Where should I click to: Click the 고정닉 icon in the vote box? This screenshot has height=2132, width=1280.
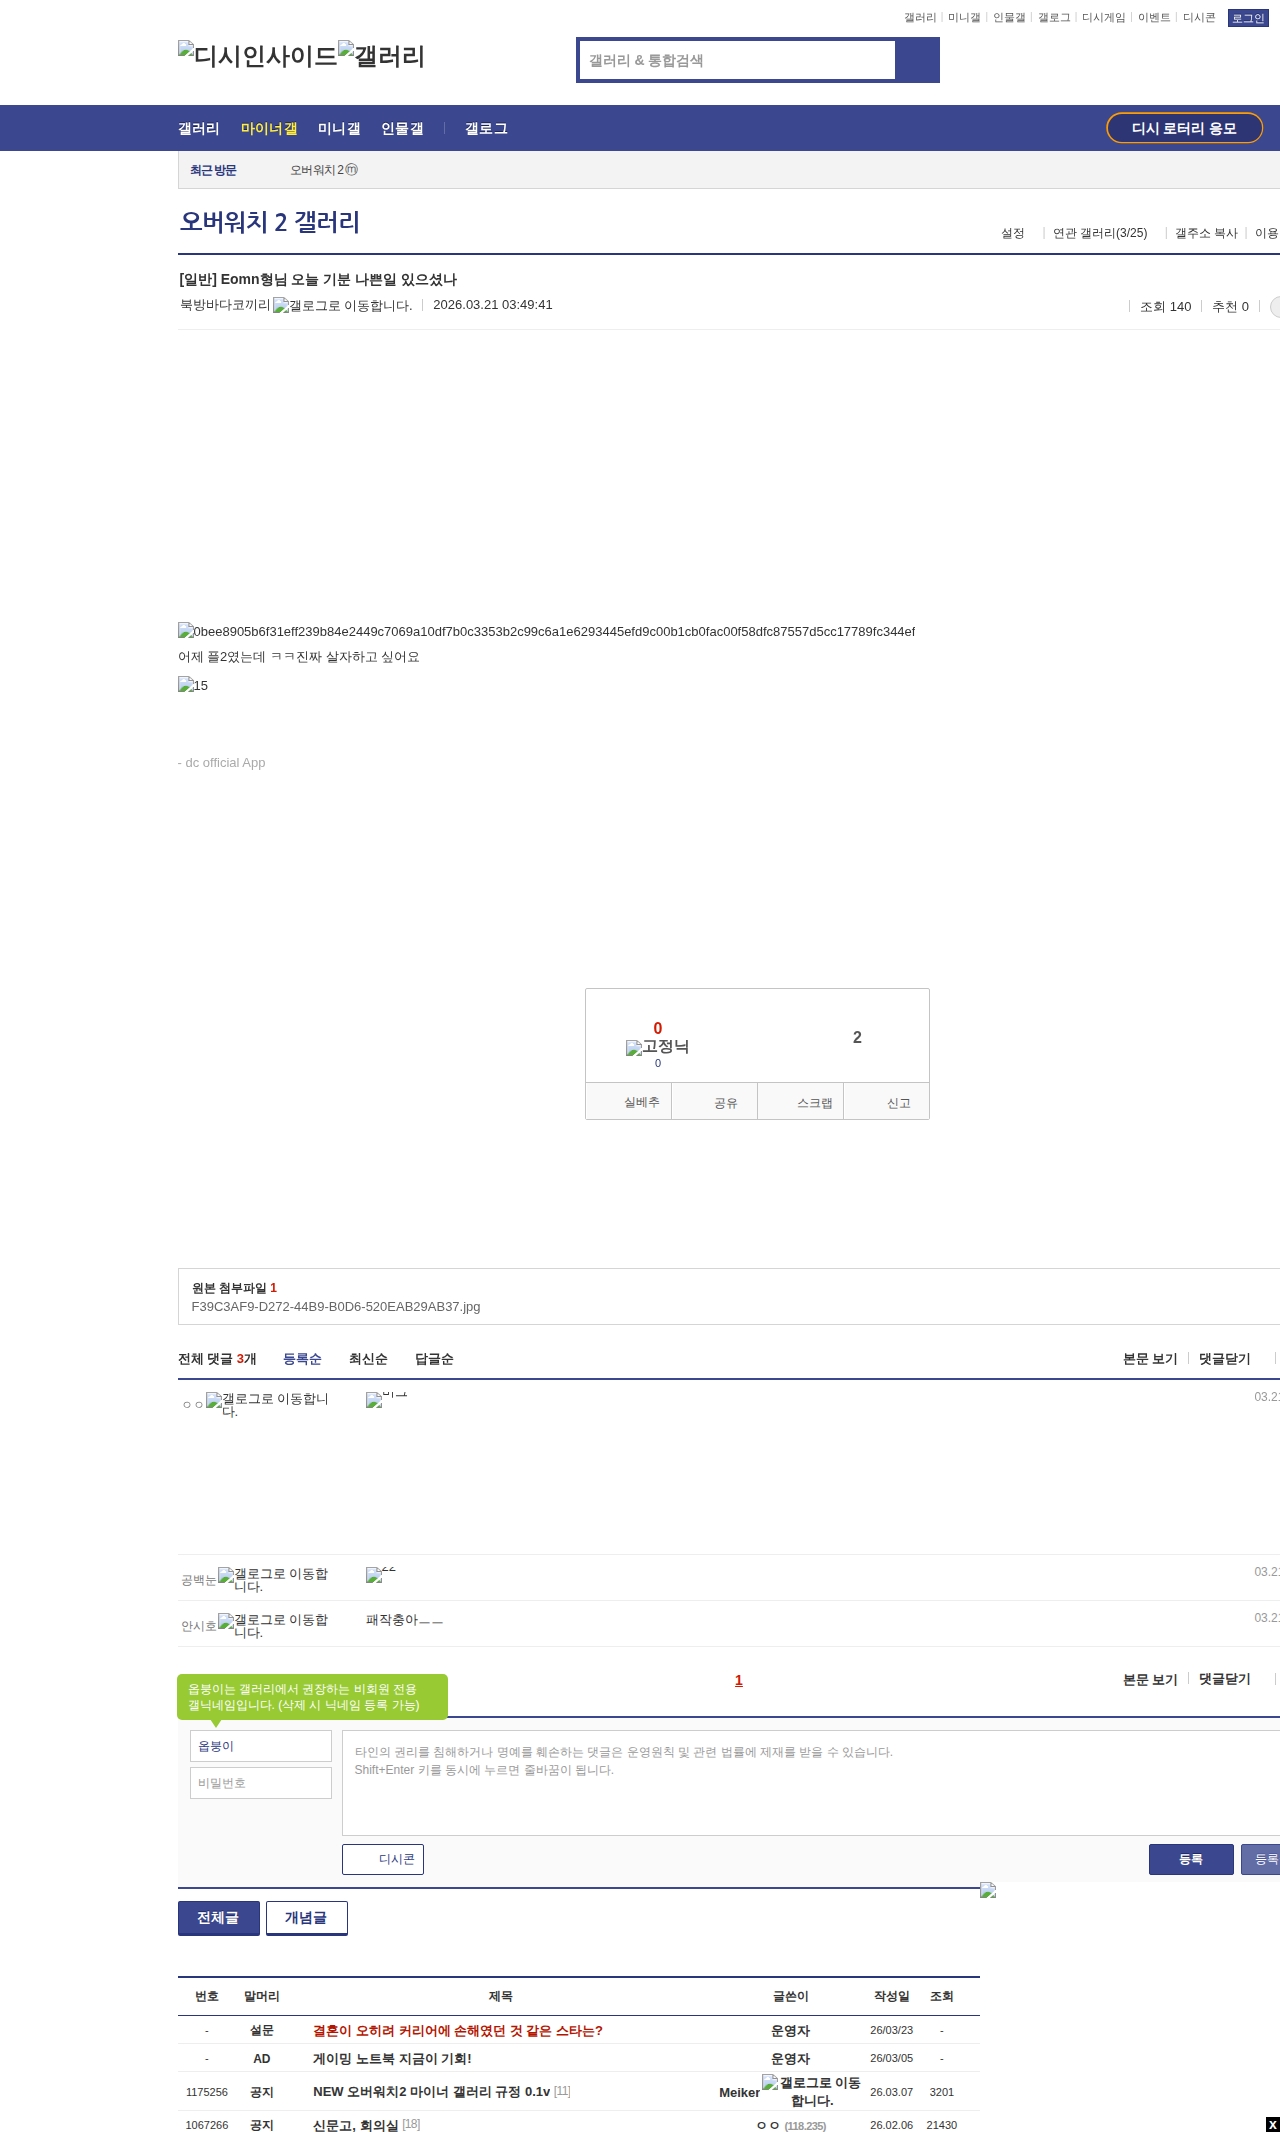tap(657, 1047)
